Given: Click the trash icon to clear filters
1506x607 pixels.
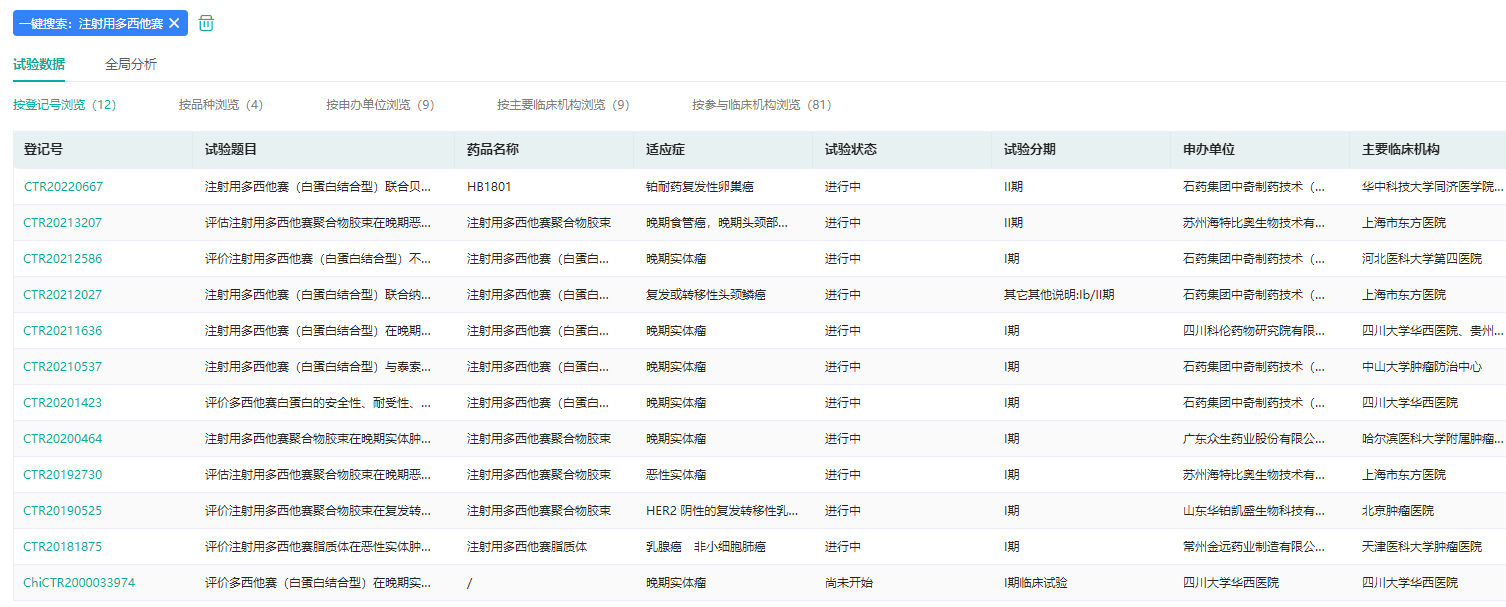Looking at the screenshot, I should 206,23.
